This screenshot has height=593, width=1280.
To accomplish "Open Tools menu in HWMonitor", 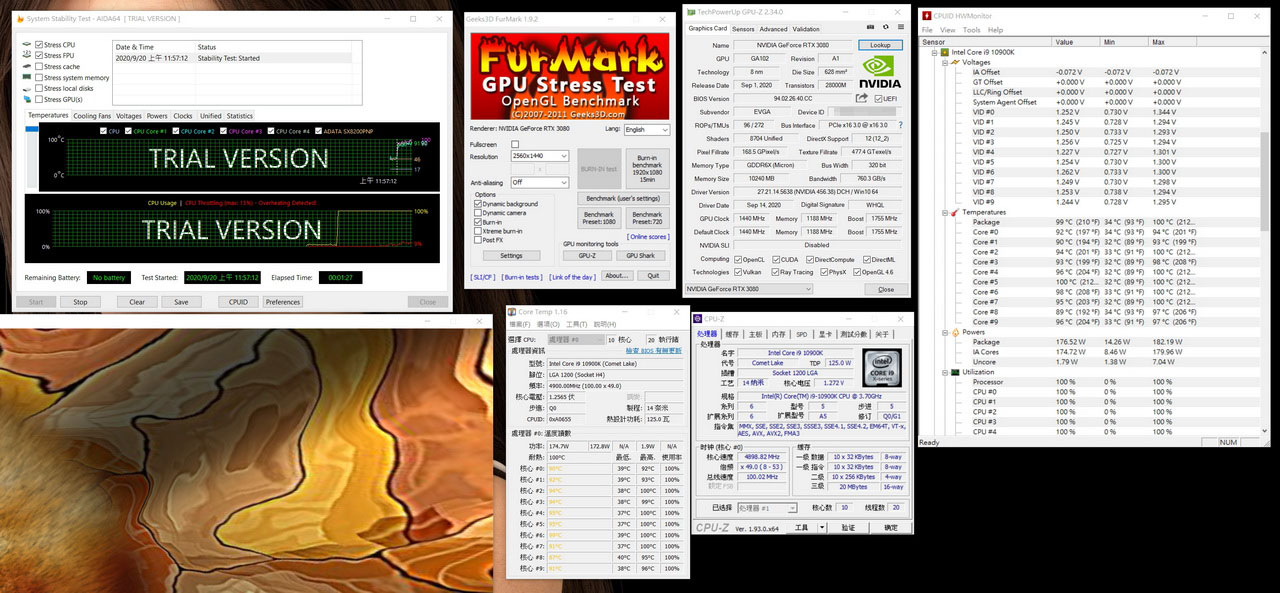I will click(x=971, y=30).
